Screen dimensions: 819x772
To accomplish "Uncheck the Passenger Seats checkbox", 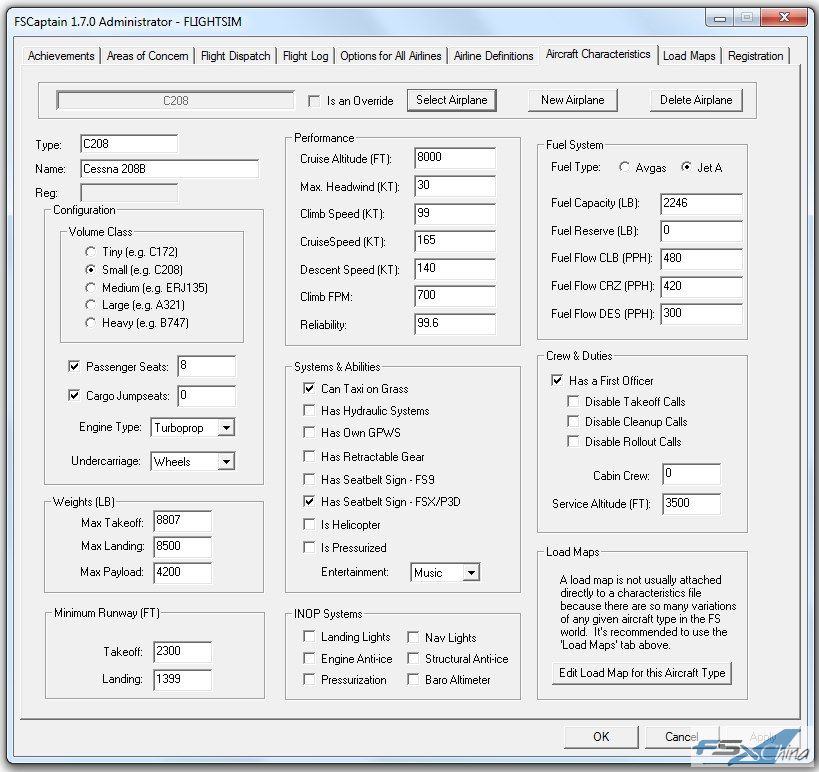I will coord(74,366).
